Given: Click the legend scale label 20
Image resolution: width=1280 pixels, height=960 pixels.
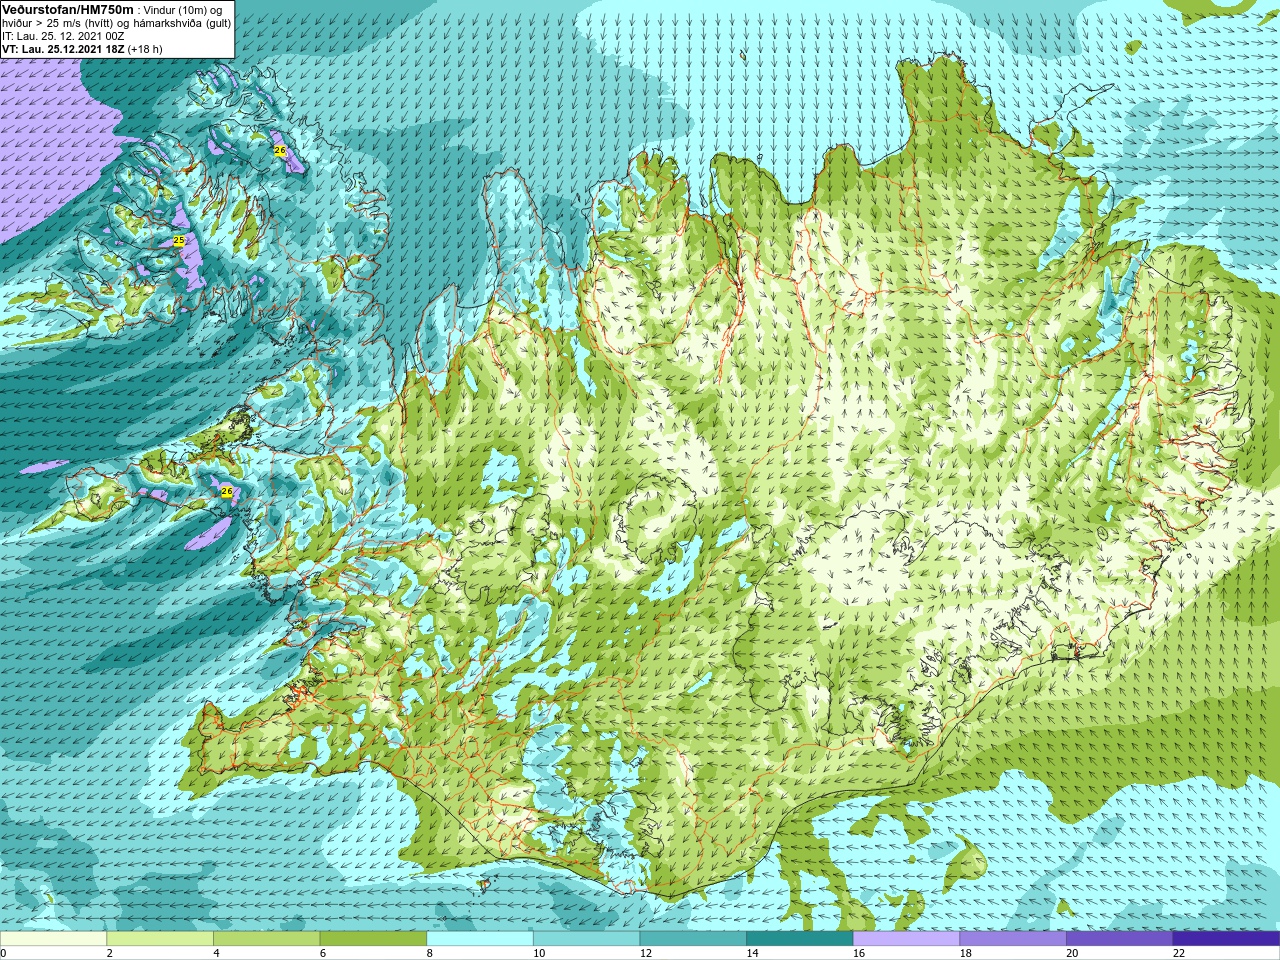Looking at the screenshot, I should [1073, 953].
